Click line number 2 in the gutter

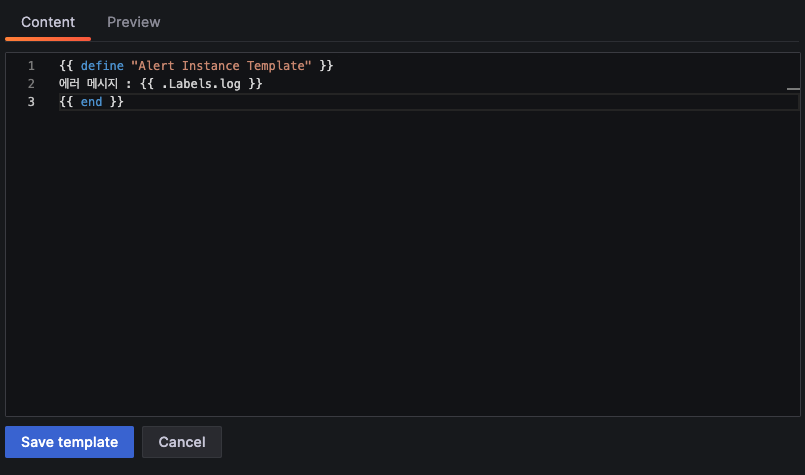[31, 84]
